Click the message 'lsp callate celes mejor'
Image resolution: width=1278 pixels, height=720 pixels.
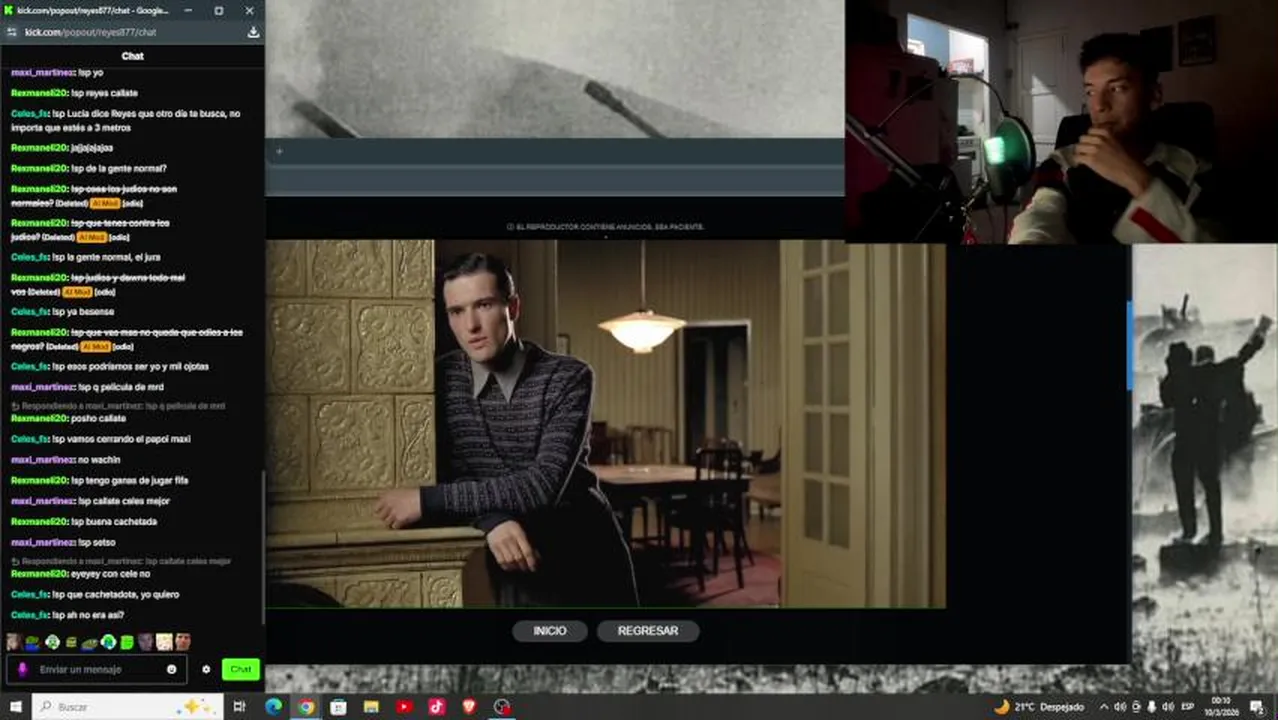pos(125,501)
